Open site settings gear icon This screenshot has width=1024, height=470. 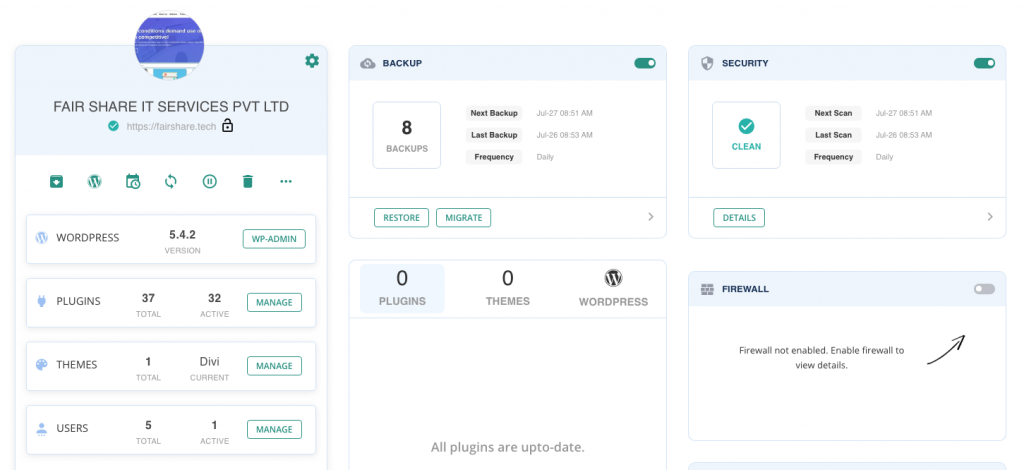coord(312,61)
